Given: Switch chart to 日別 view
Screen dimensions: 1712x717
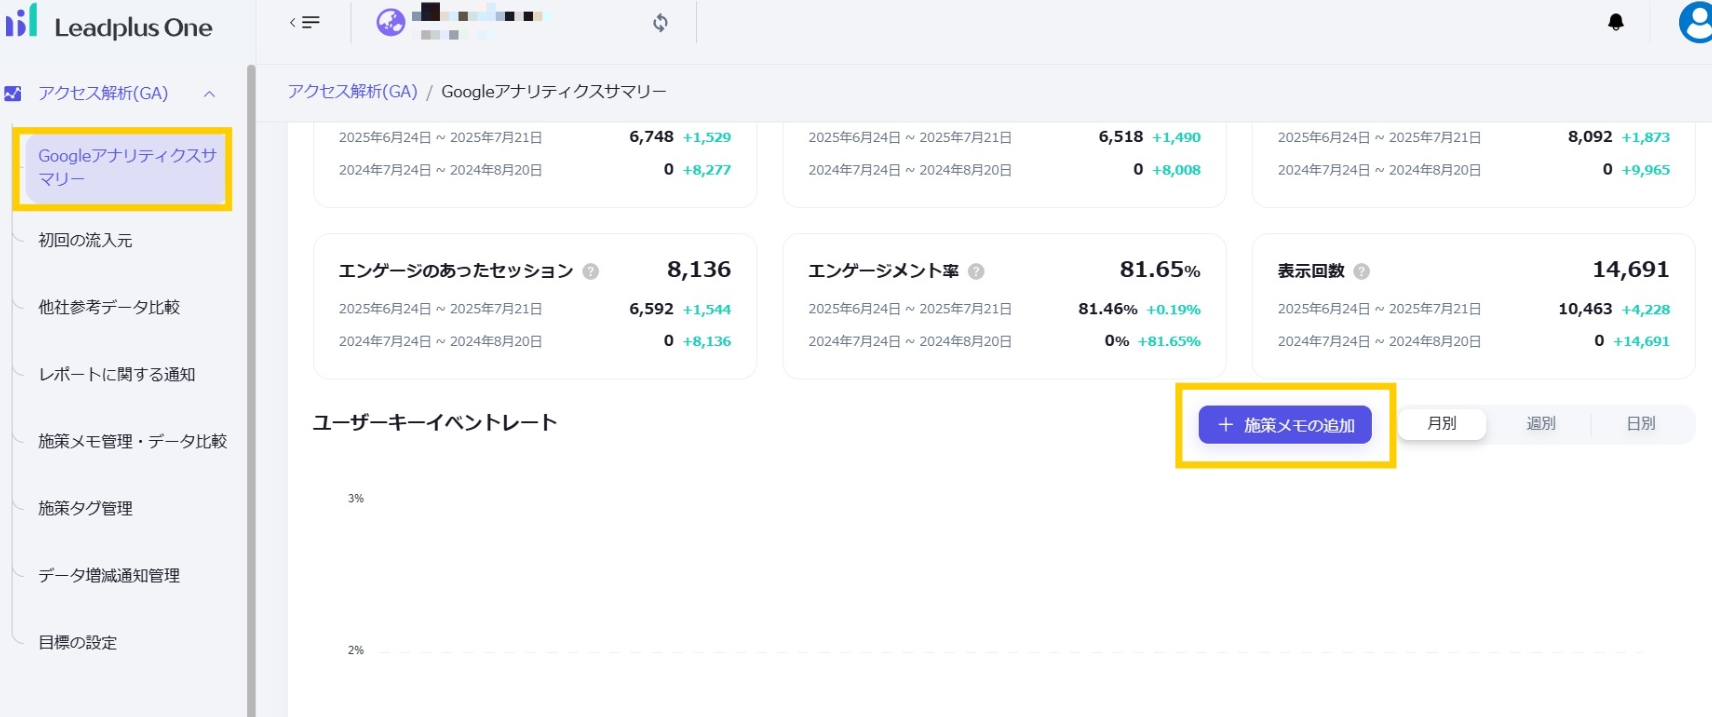Looking at the screenshot, I should pos(1640,424).
